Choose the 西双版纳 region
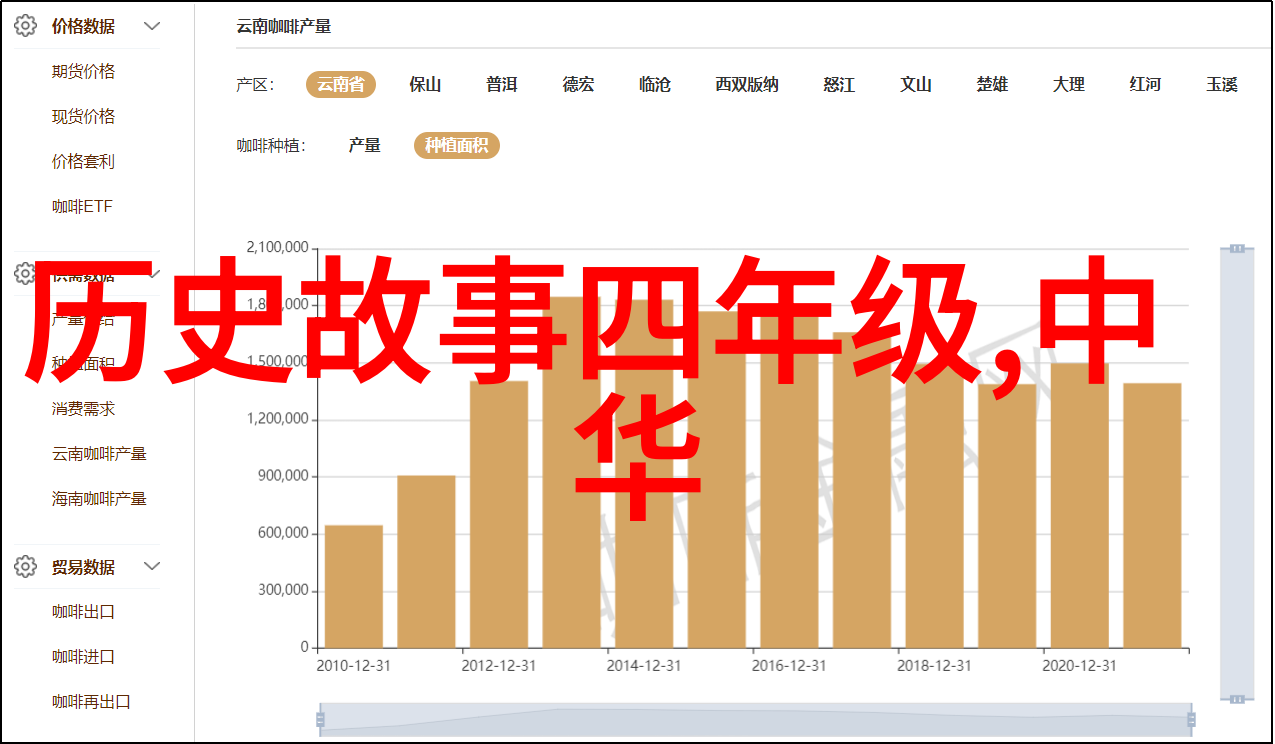Screen dimensions: 1275x744 [746, 85]
